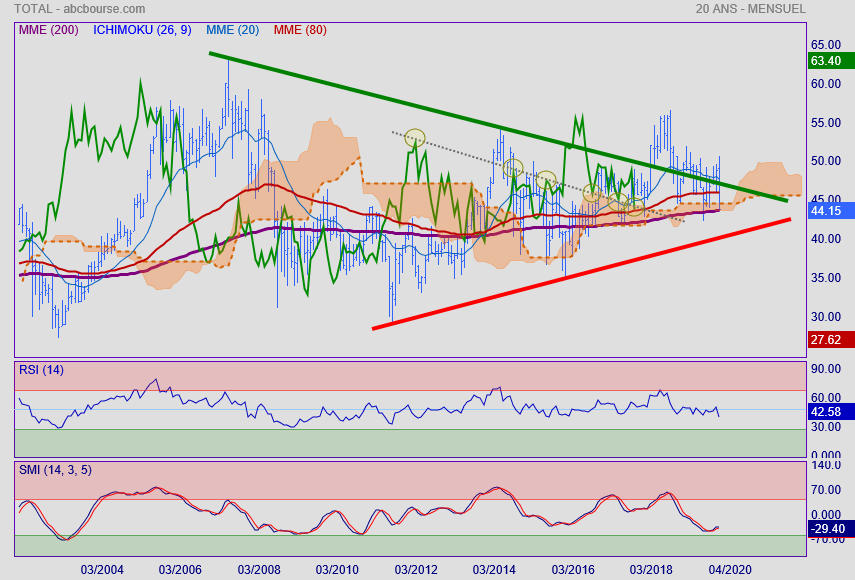Click the RSI value tag 42.58
This screenshot has width=855, height=580.
[x=830, y=412]
